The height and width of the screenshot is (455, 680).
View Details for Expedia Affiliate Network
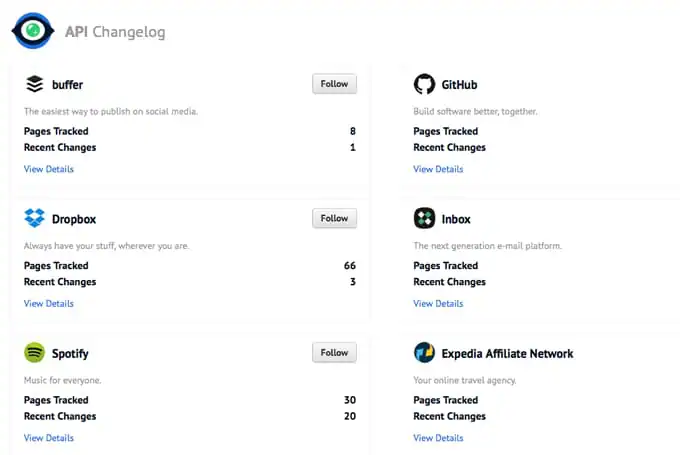click(x=438, y=438)
